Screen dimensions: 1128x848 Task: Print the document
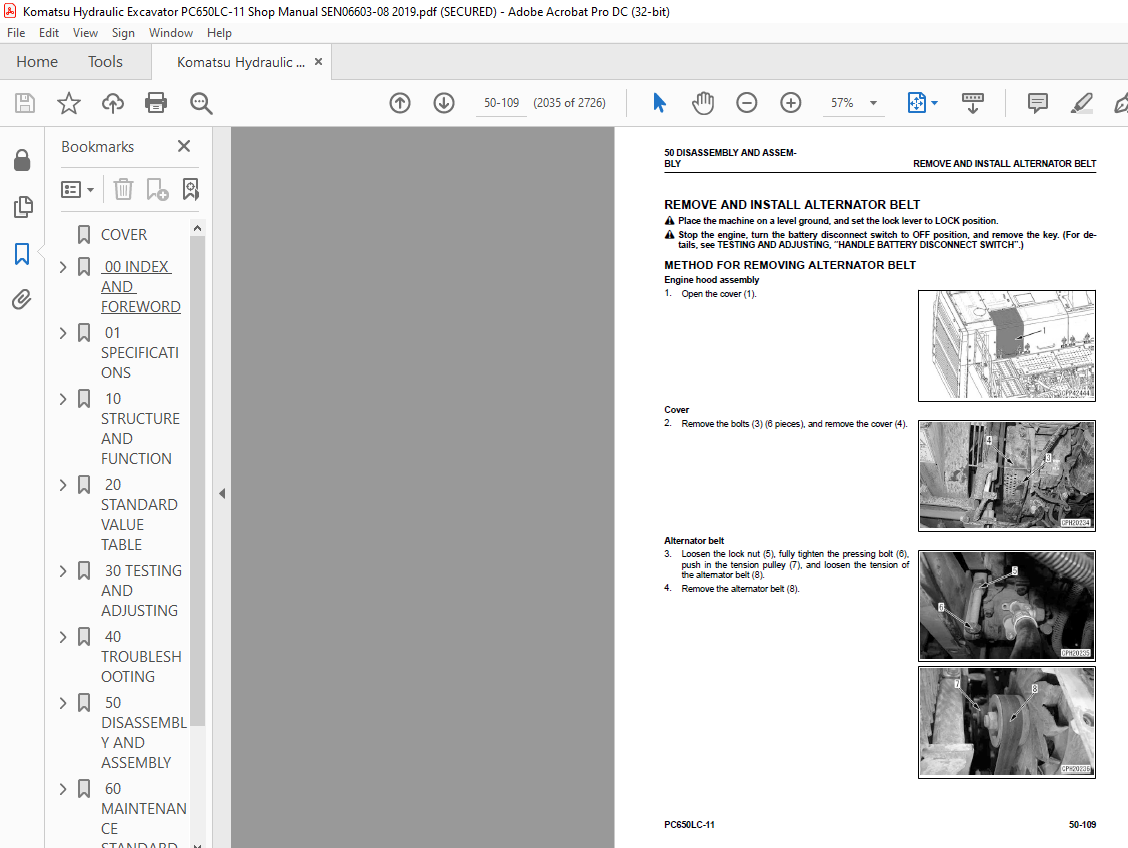click(x=156, y=103)
